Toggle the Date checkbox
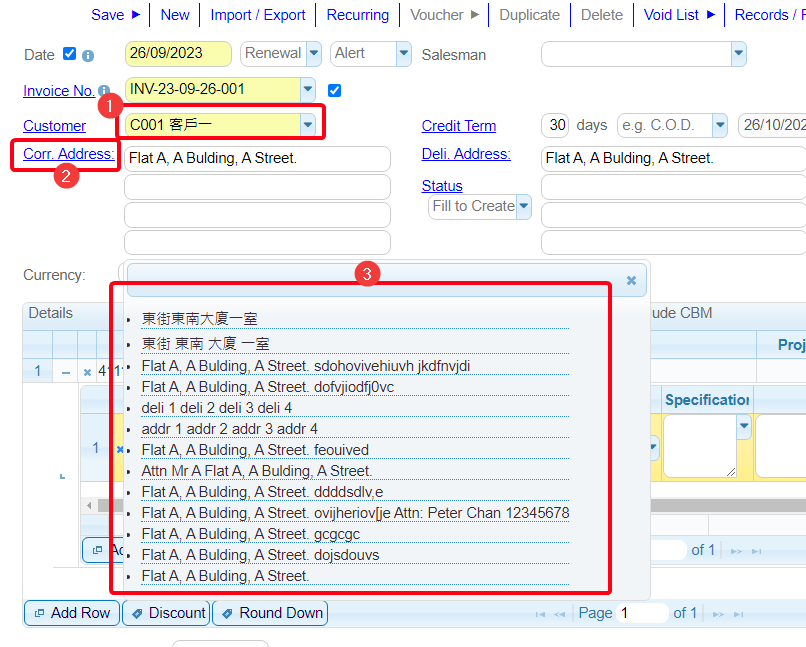 click(69, 54)
